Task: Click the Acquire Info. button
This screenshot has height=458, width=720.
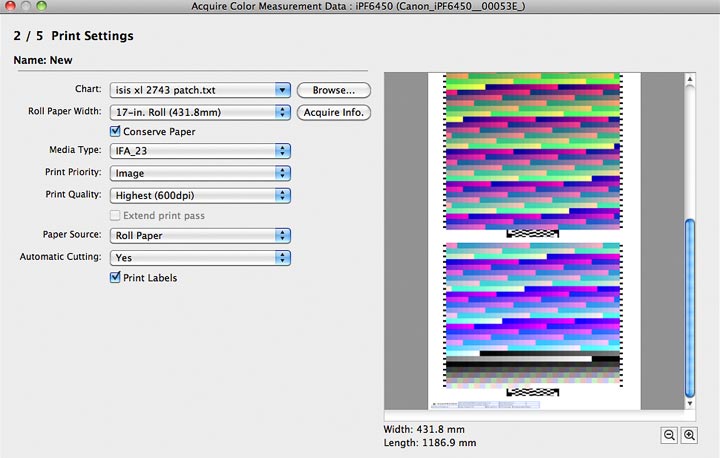Action: 334,113
